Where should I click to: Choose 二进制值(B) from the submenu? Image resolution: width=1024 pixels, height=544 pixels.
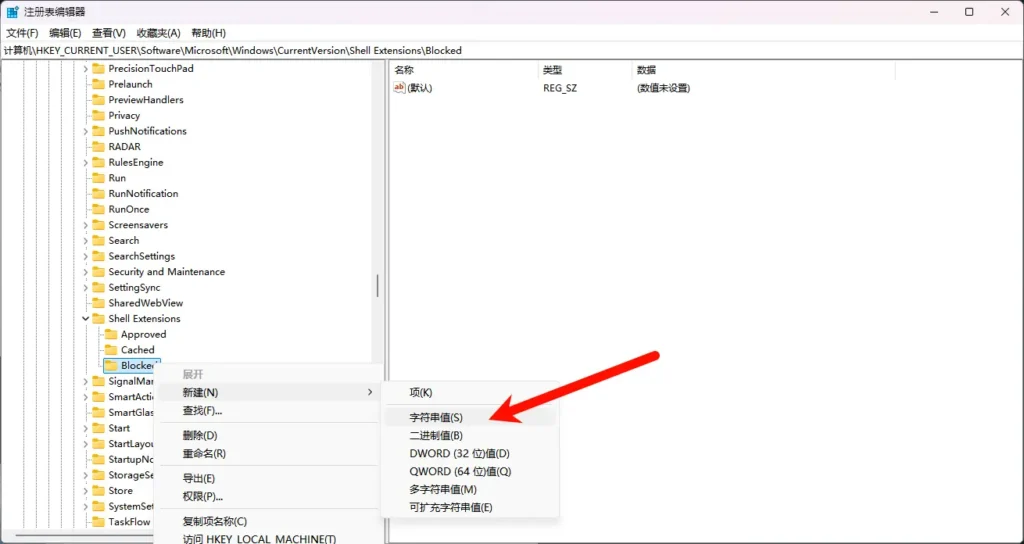pyautogui.click(x=470, y=436)
